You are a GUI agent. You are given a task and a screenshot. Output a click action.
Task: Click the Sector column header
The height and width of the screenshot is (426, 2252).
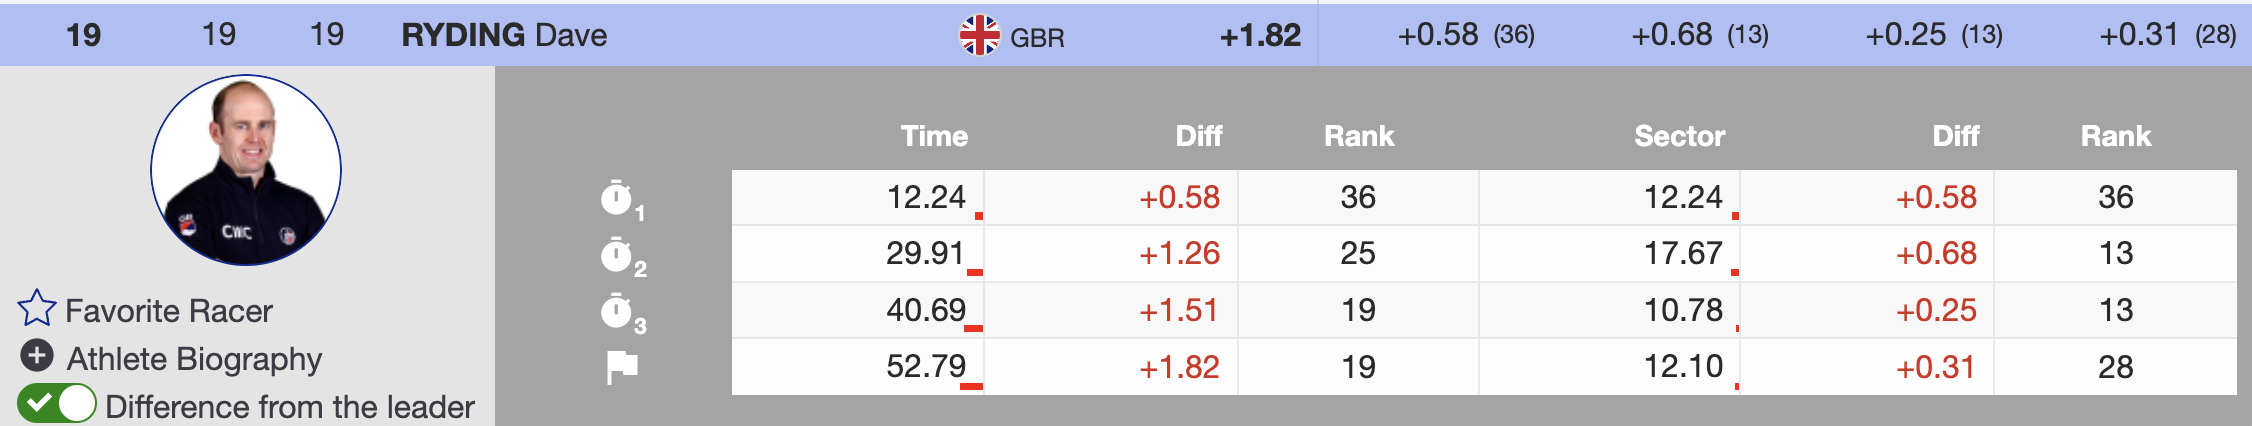(1679, 136)
